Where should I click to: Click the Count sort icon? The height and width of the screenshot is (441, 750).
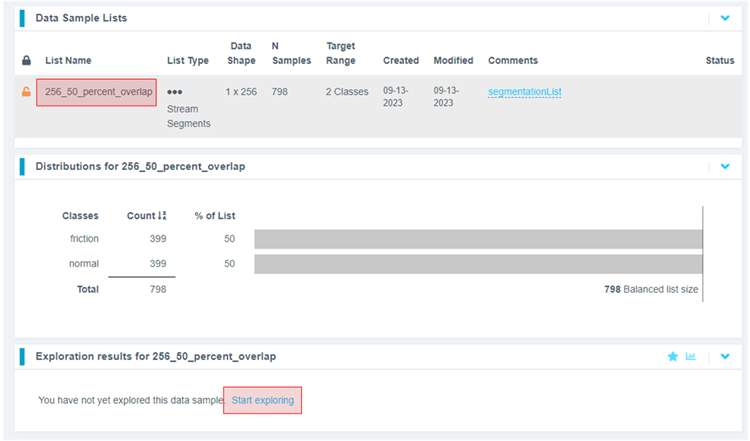click(163, 216)
